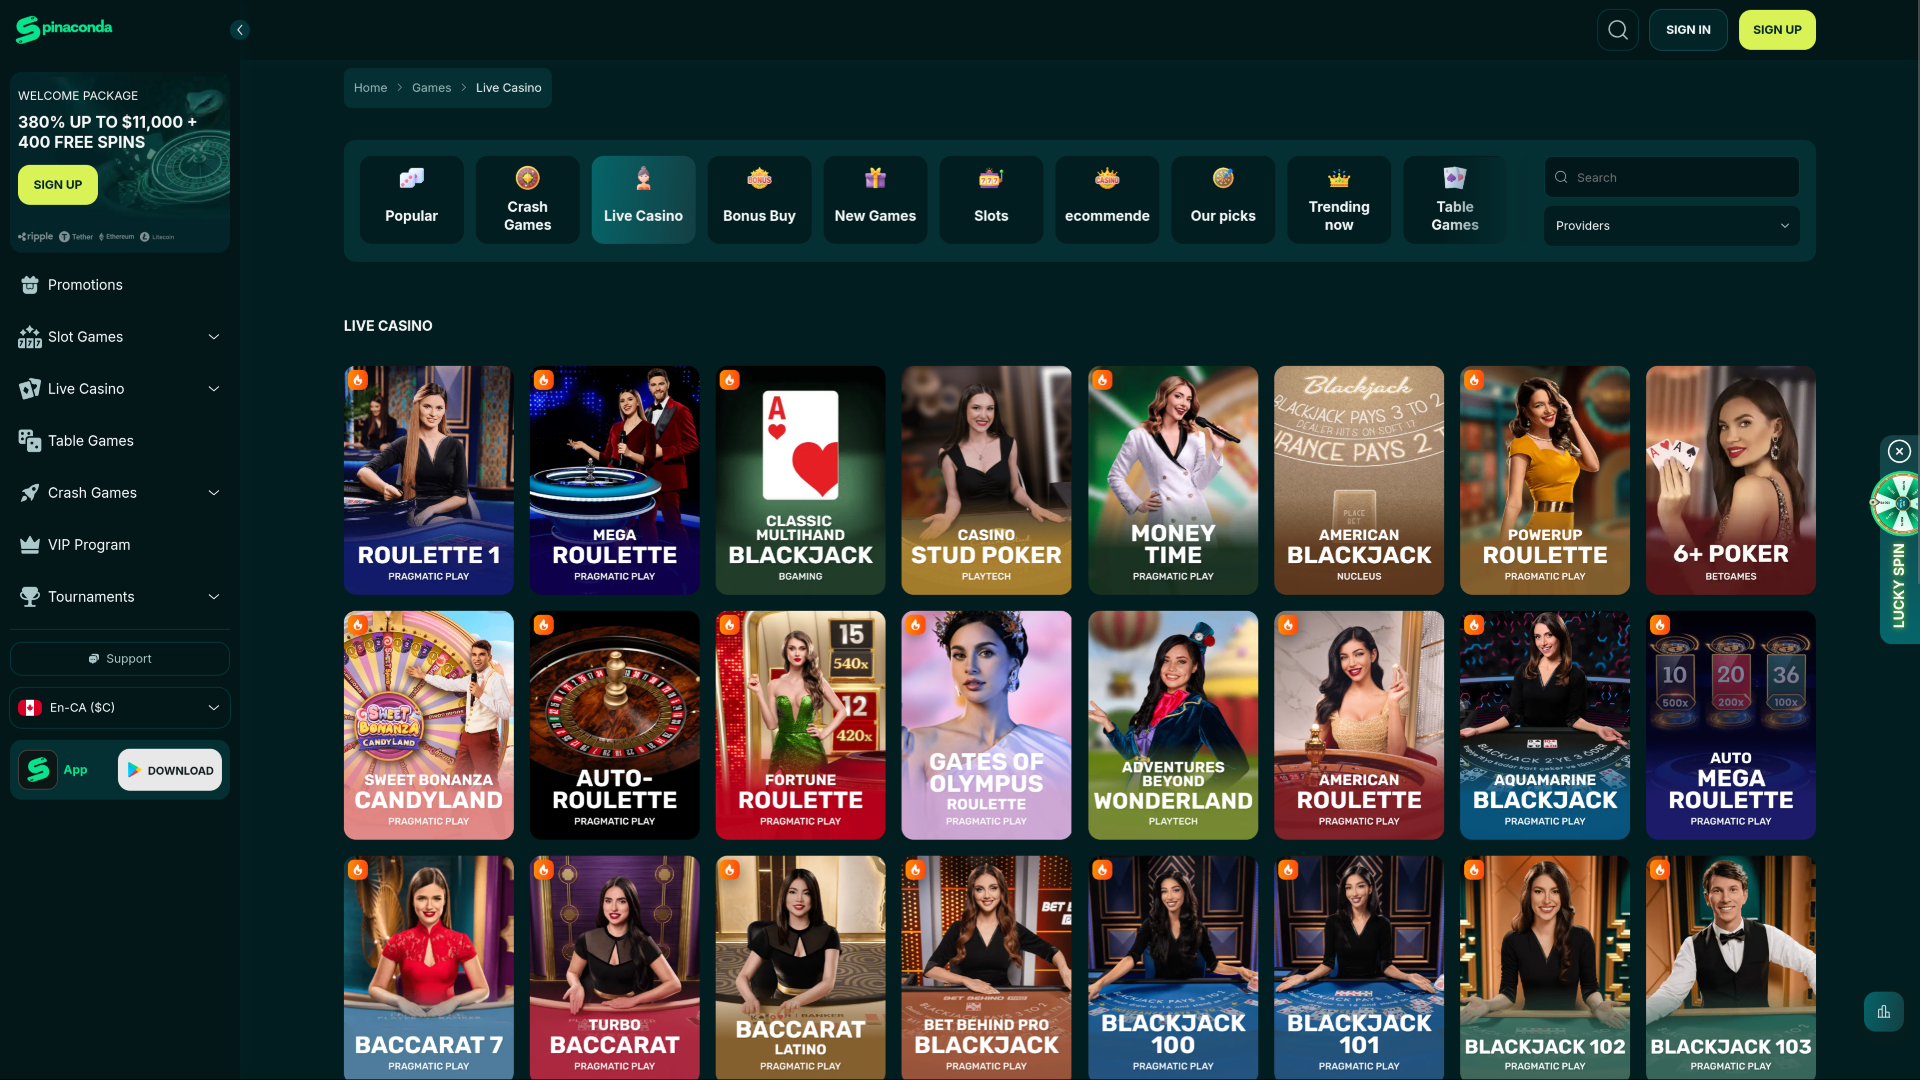Open the Aquamarine Blackjack game card

click(1545, 725)
